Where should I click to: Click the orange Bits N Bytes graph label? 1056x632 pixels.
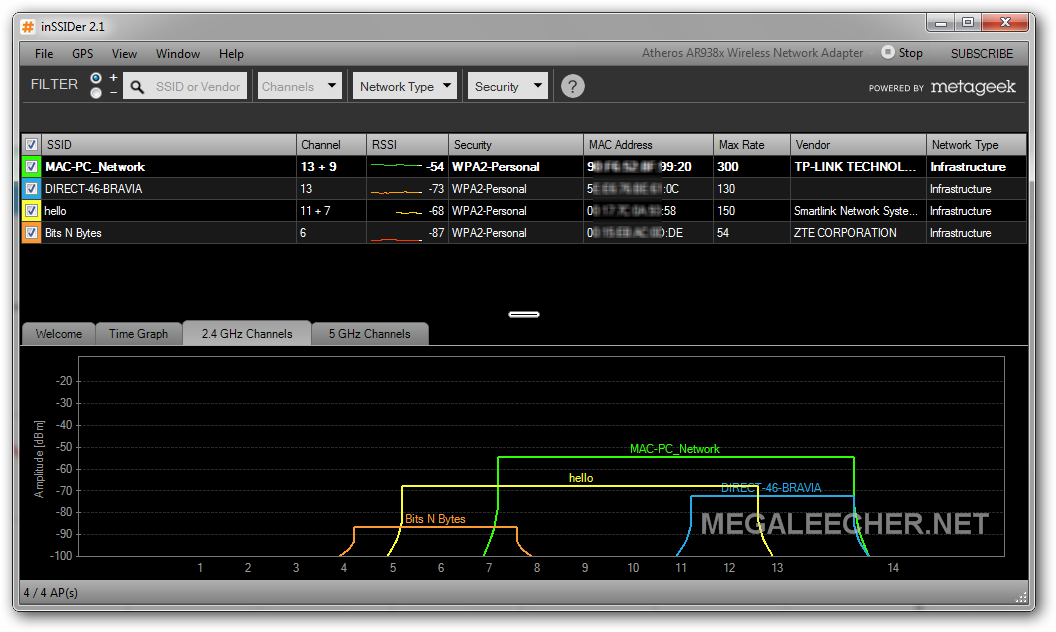point(435,519)
